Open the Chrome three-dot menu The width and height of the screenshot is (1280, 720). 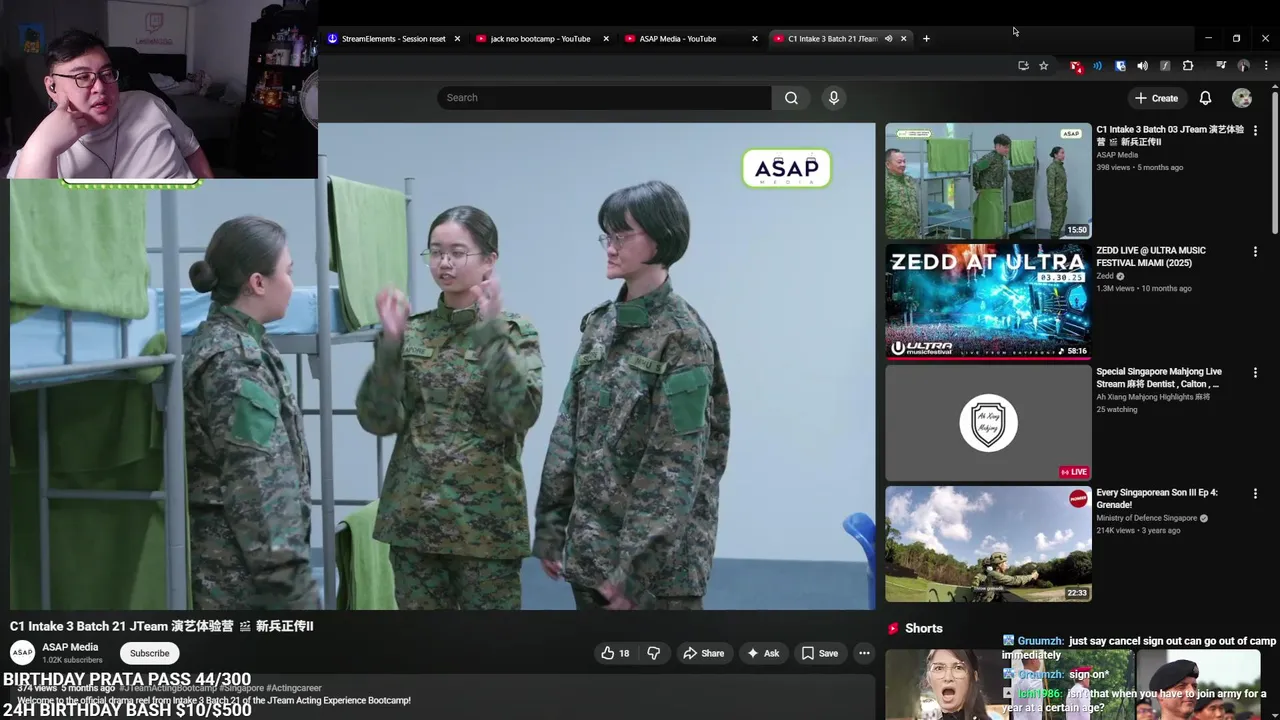coord(1265,66)
